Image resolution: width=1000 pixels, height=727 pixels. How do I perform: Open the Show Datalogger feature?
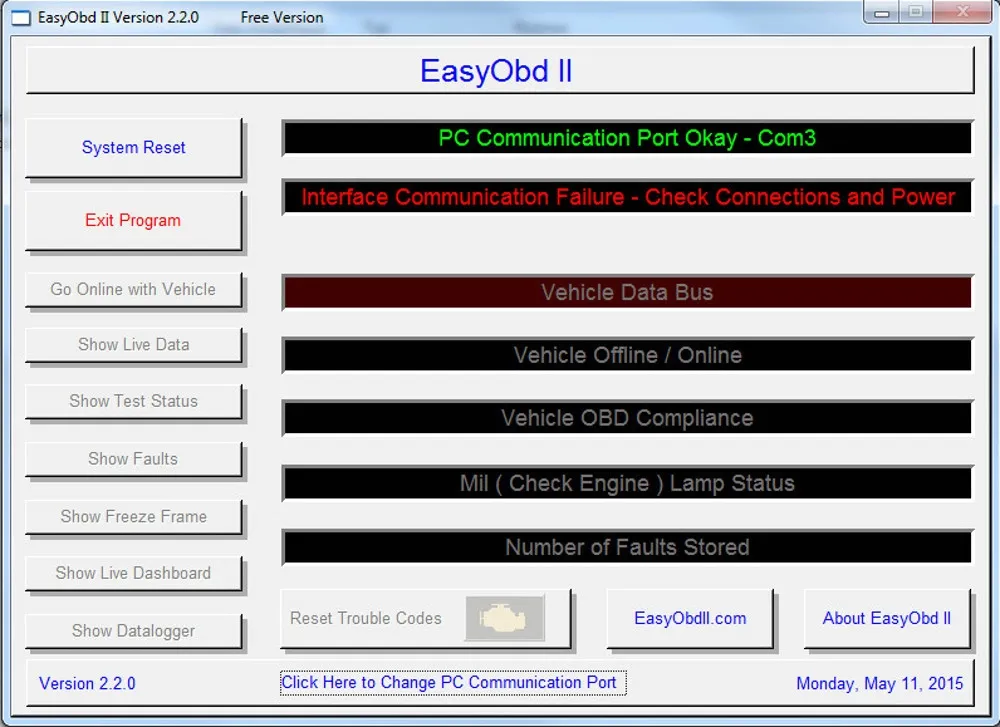click(x=133, y=630)
